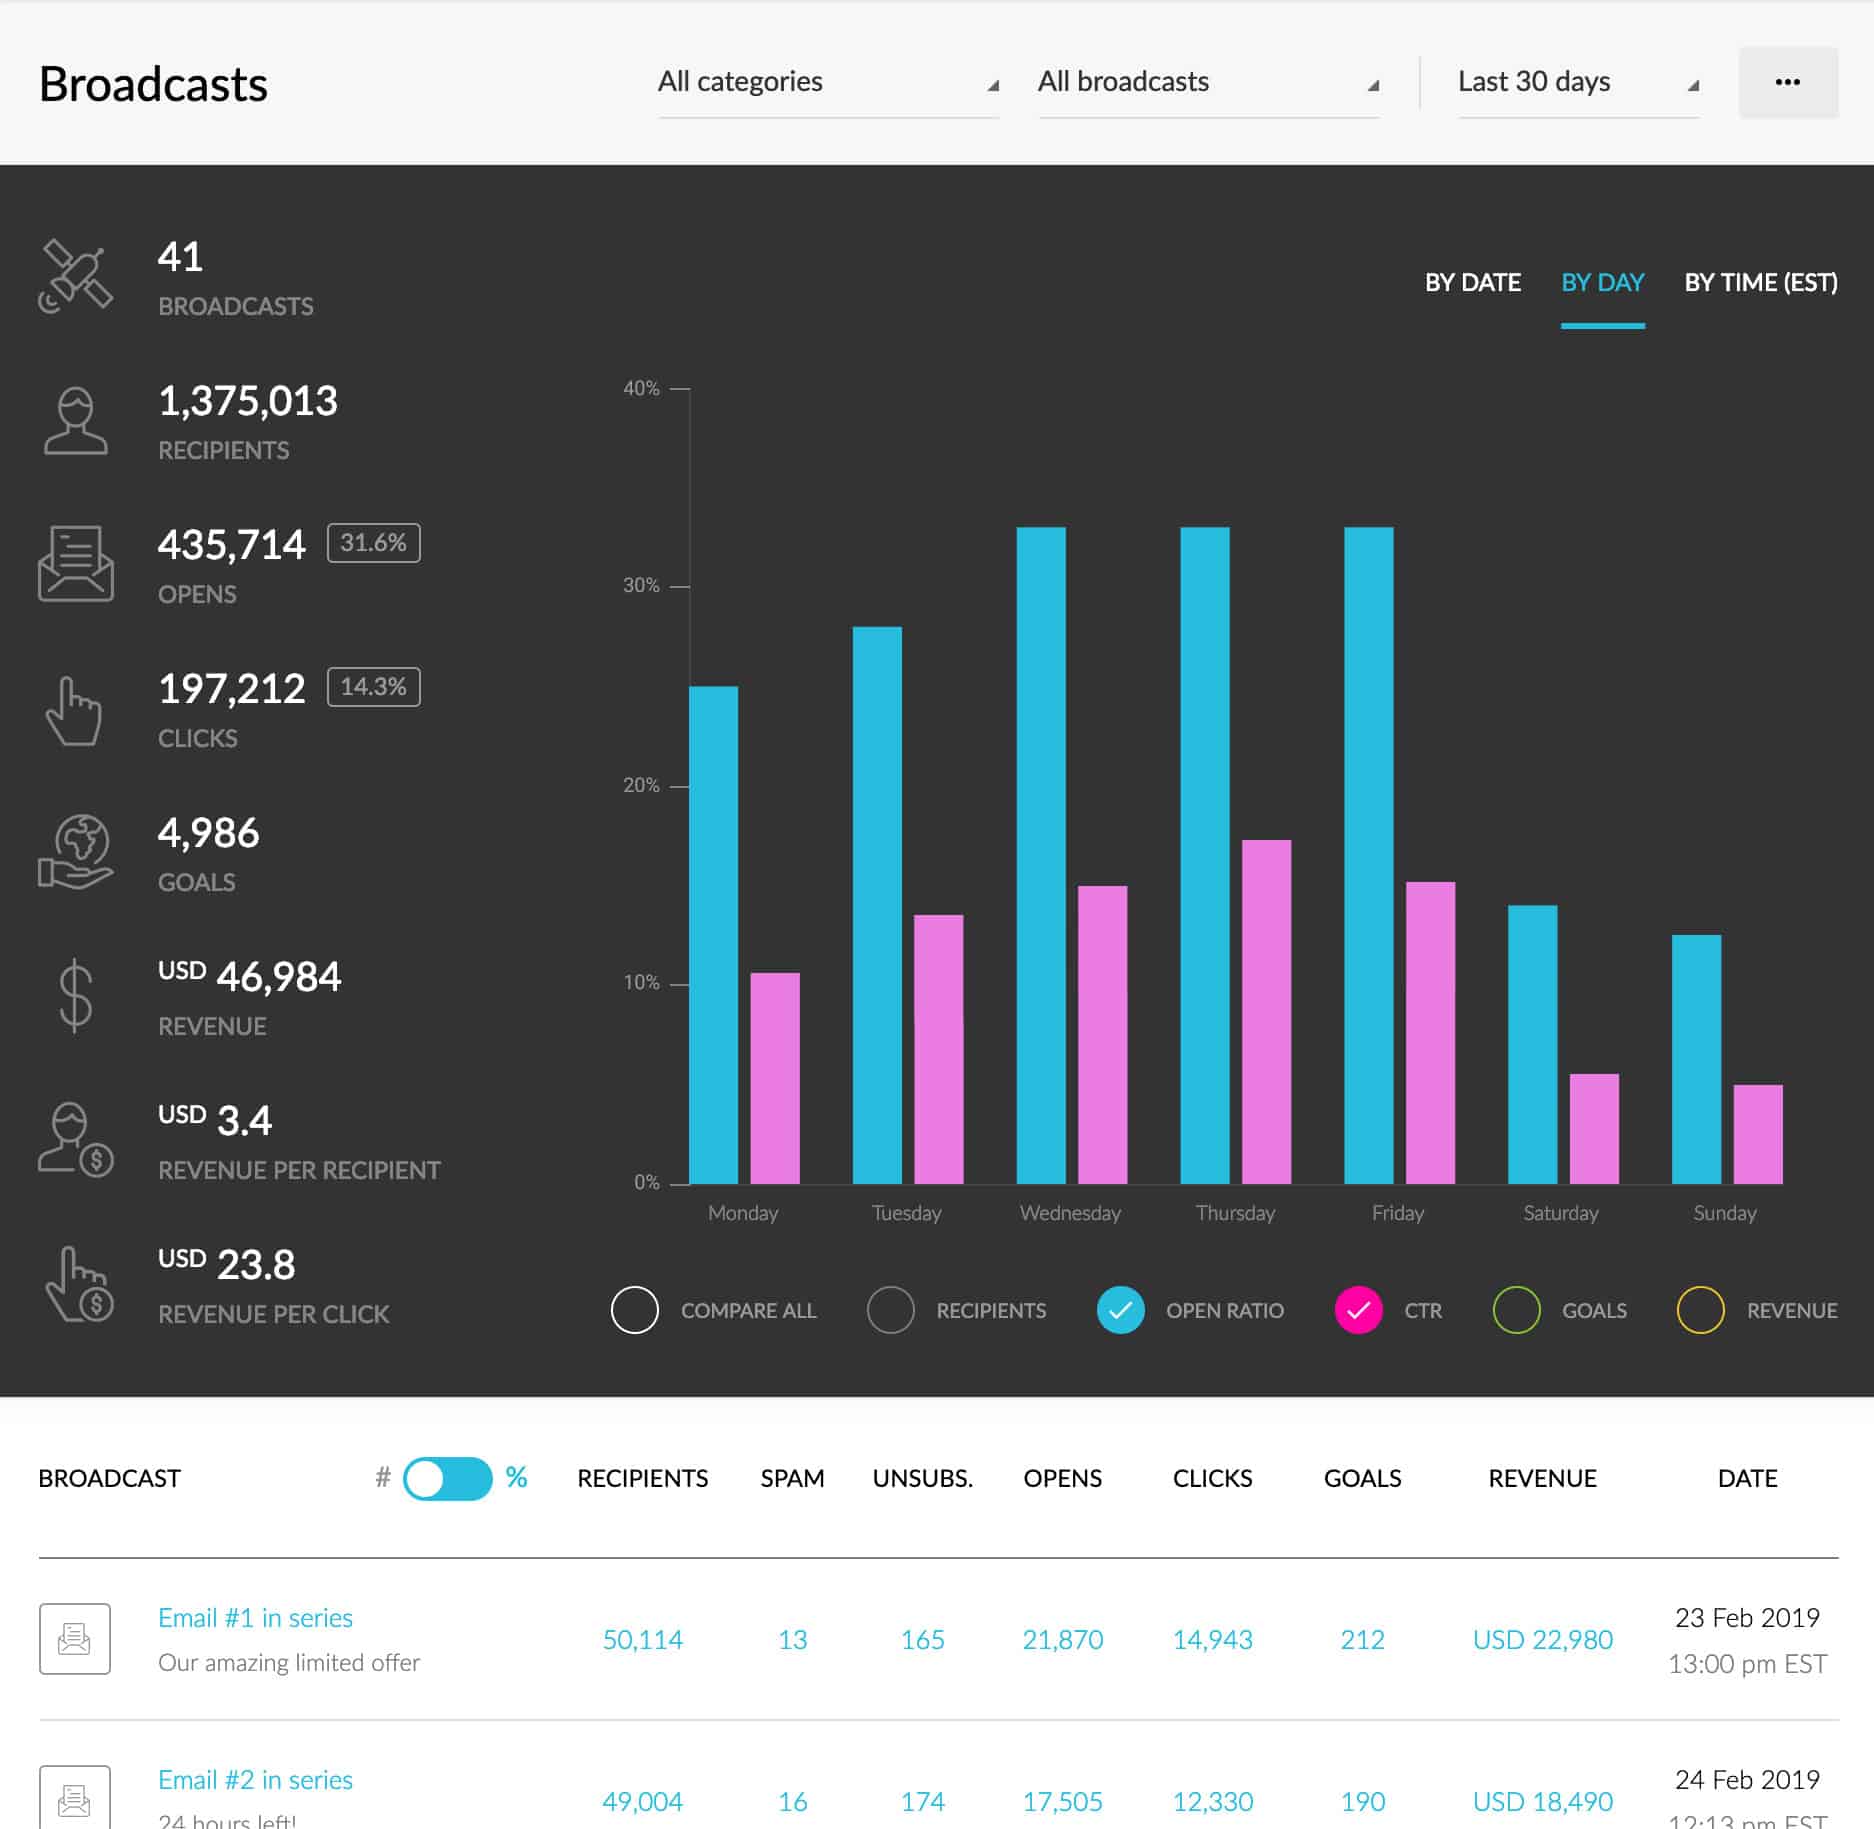Click the Revenue dollar sign icon
The height and width of the screenshot is (1829, 1874).
[75, 996]
